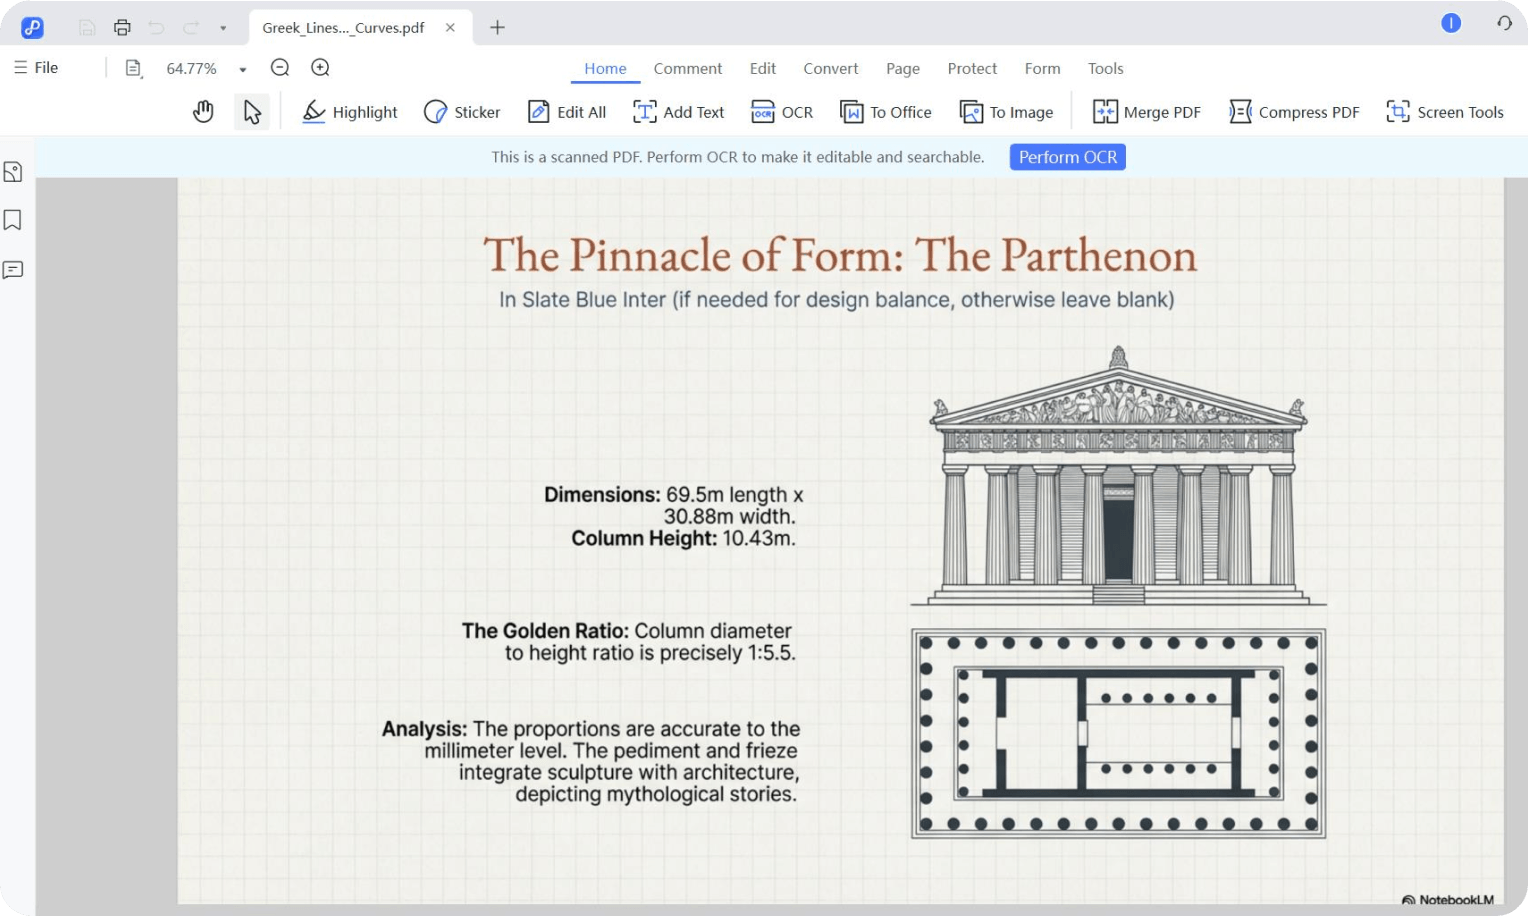
Task: Select the Hand tool for panning
Action: point(203,111)
